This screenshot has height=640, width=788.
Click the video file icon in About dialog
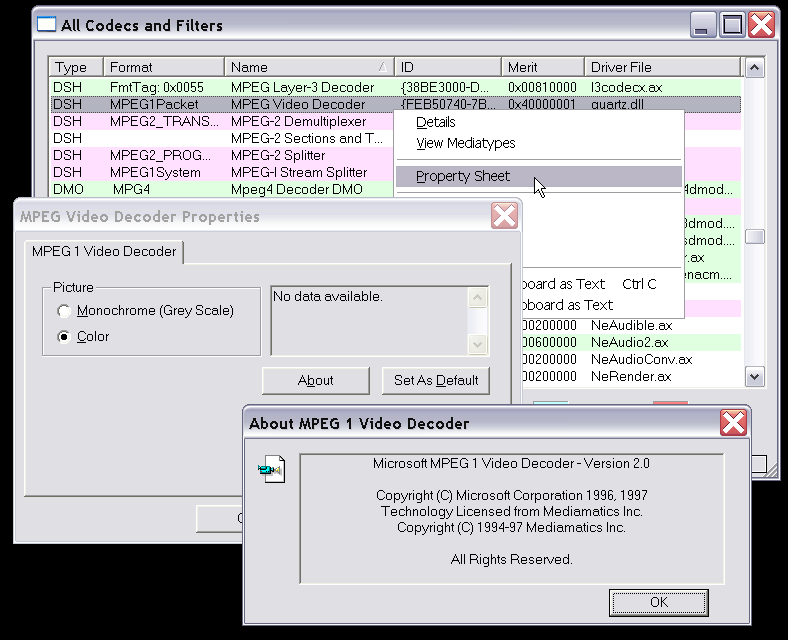(x=271, y=469)
